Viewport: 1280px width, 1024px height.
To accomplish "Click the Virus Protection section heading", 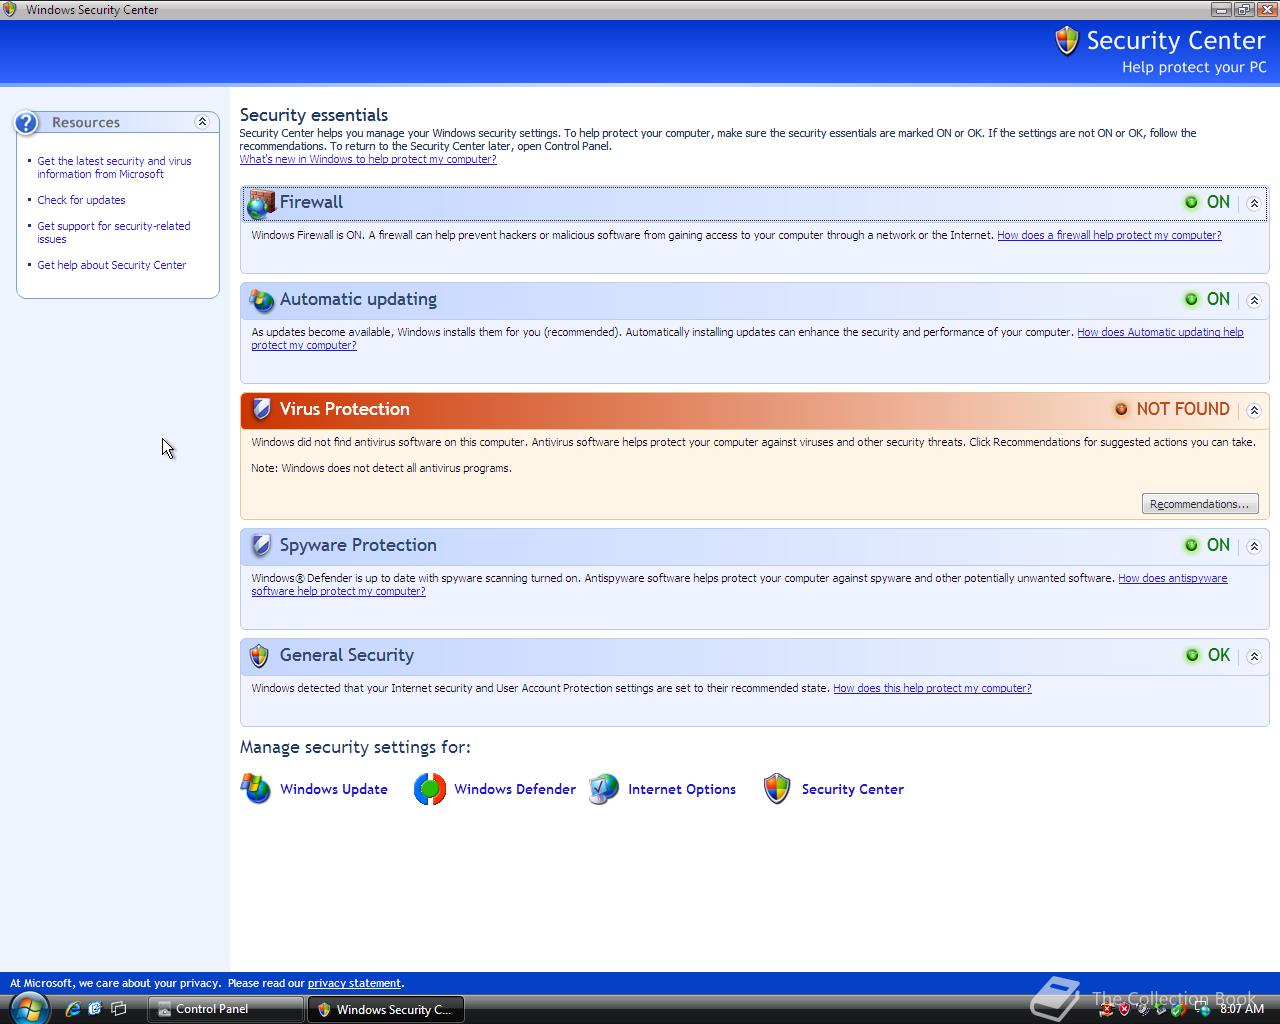I will 345,409.
